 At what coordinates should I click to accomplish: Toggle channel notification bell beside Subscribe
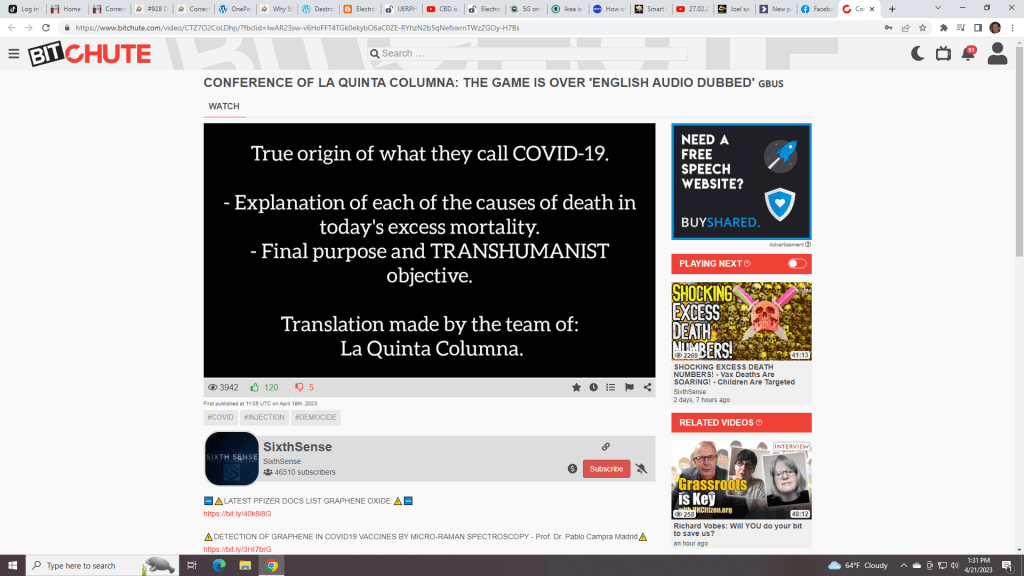click(x=641, y=468)
